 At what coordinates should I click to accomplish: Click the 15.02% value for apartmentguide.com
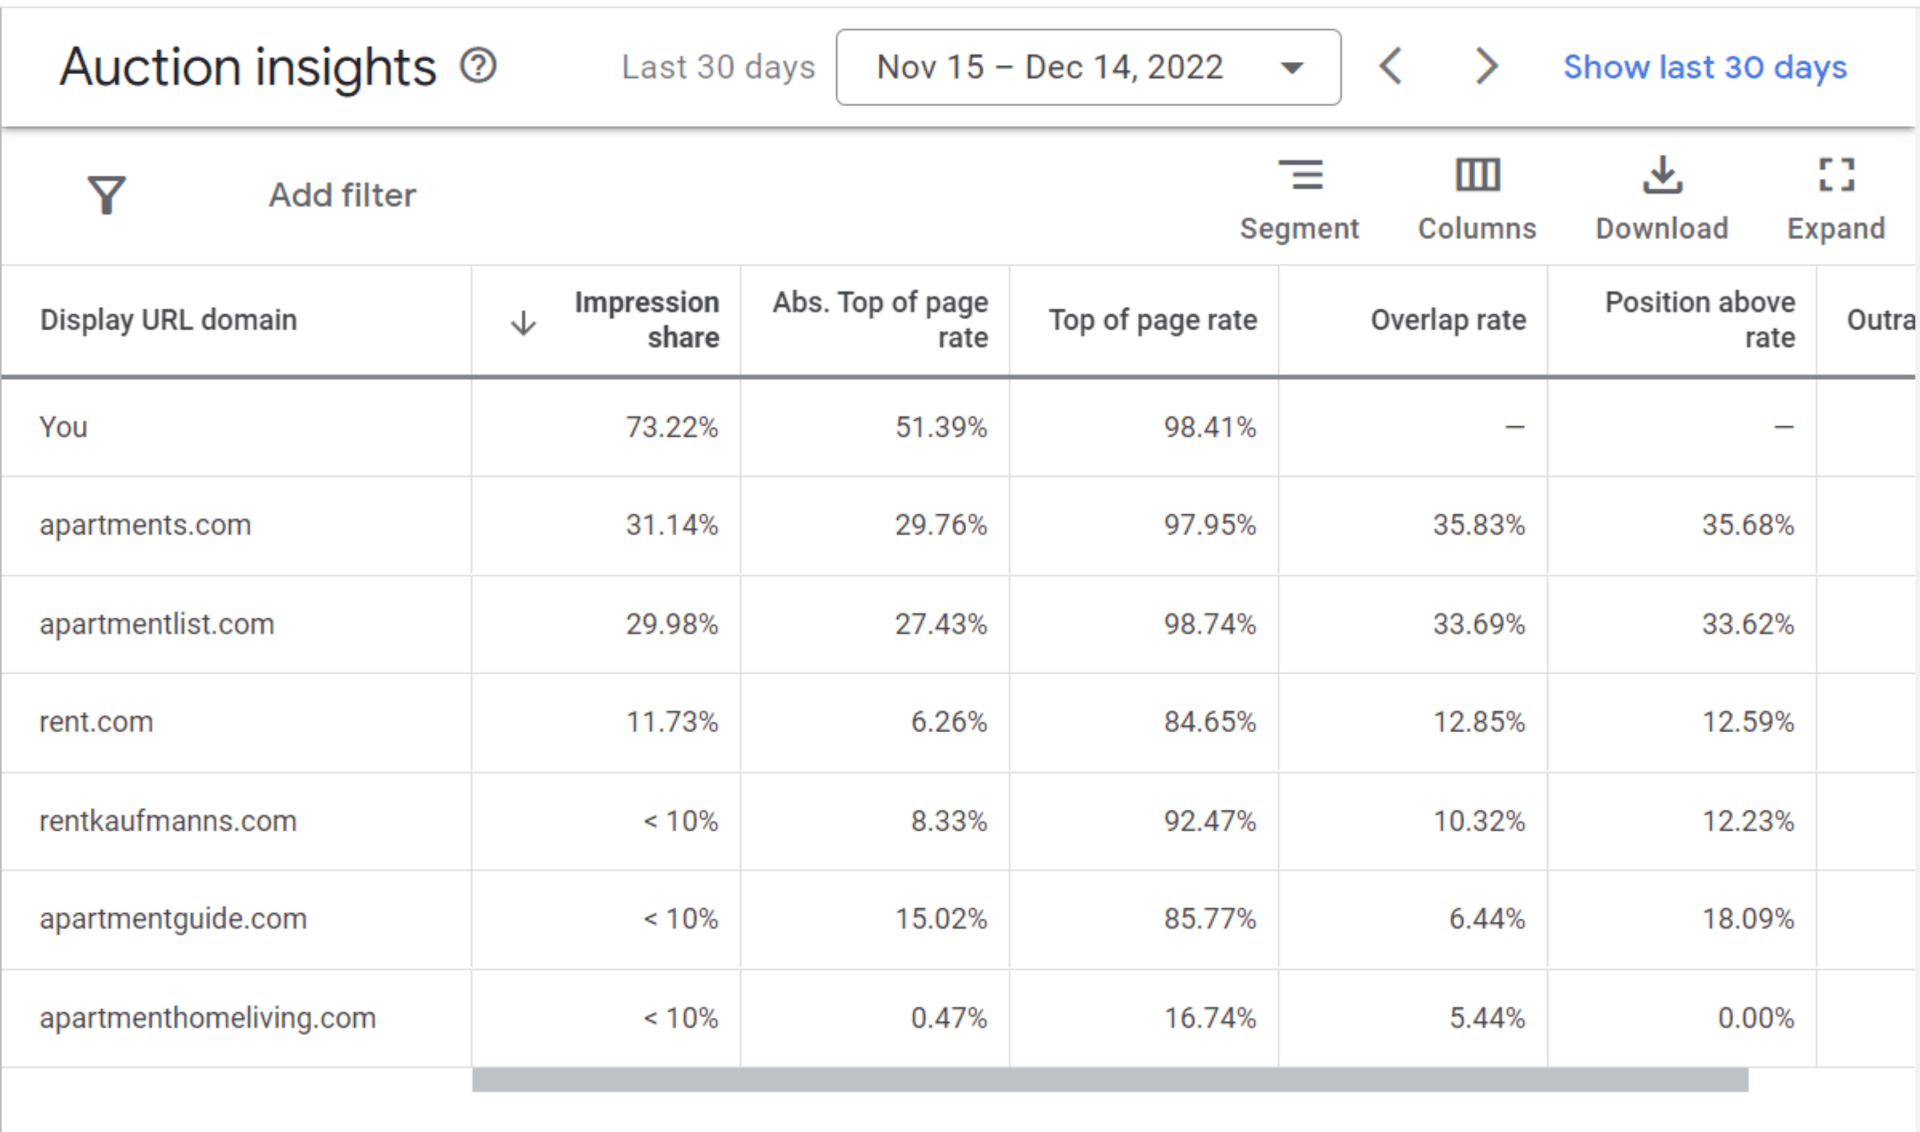(941, 919)
